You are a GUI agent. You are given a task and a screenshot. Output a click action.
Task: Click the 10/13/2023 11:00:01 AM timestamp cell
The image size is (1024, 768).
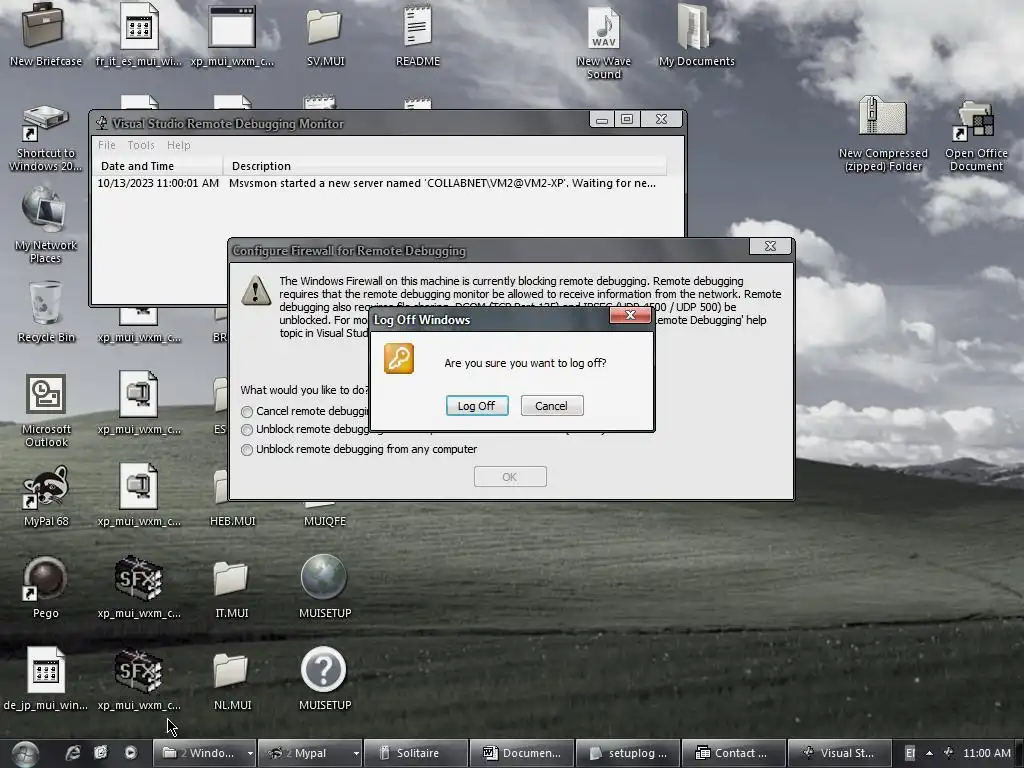(158, 184)
